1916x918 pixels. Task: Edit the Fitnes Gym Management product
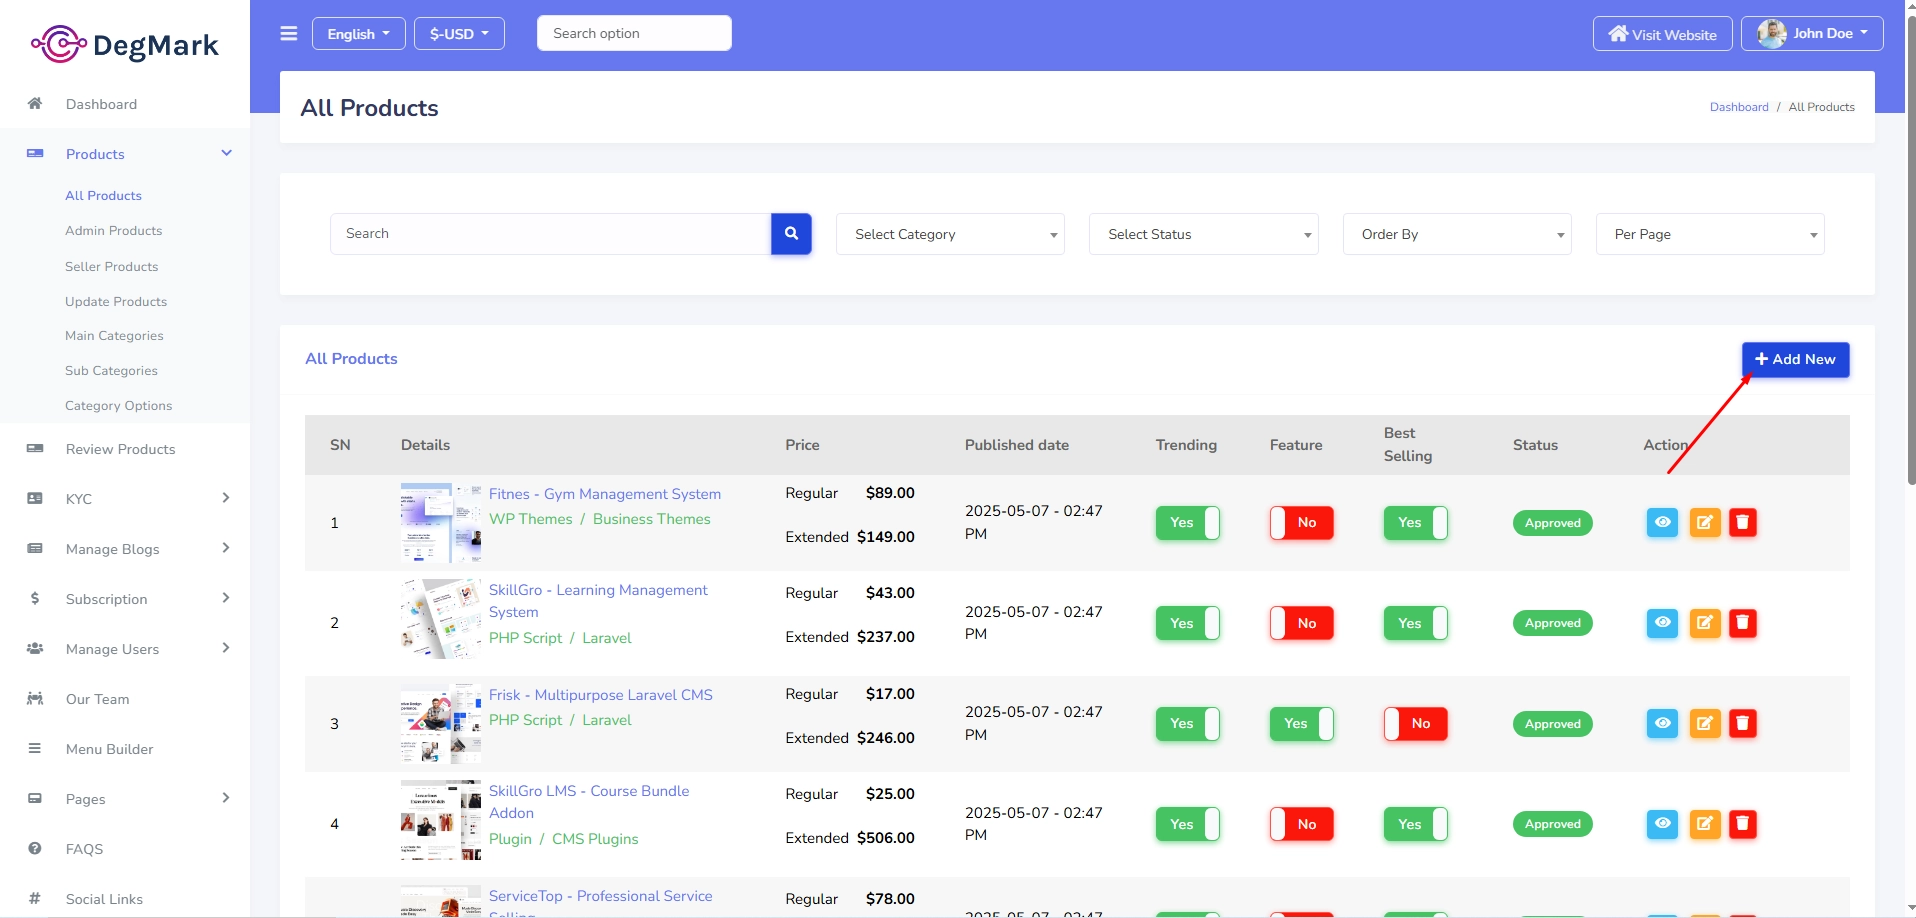point(1705,522)
